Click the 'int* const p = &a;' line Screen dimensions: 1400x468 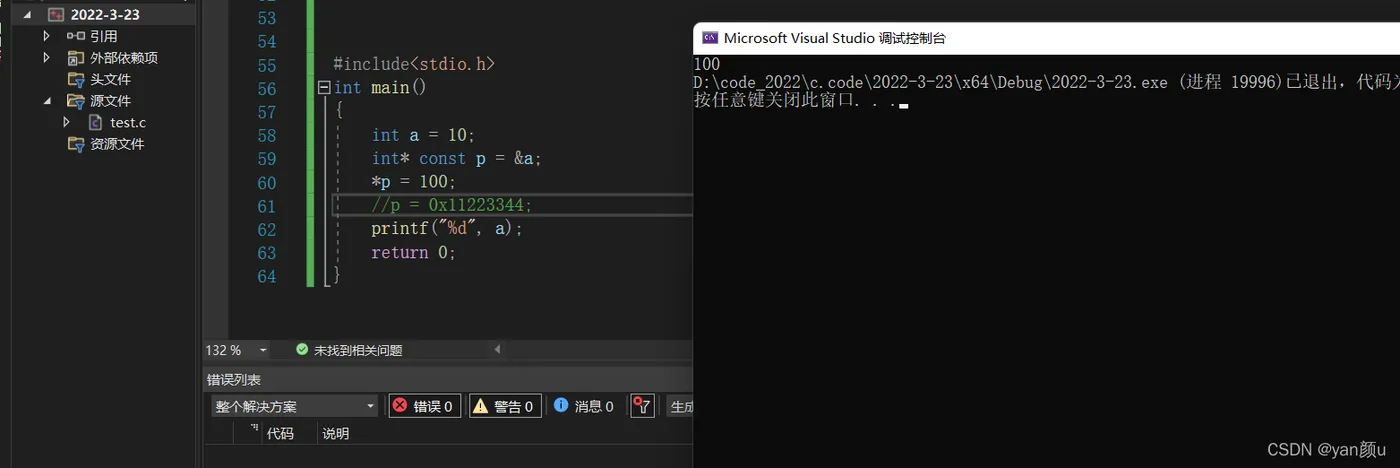pyautogui.click(x=456, y=158)
